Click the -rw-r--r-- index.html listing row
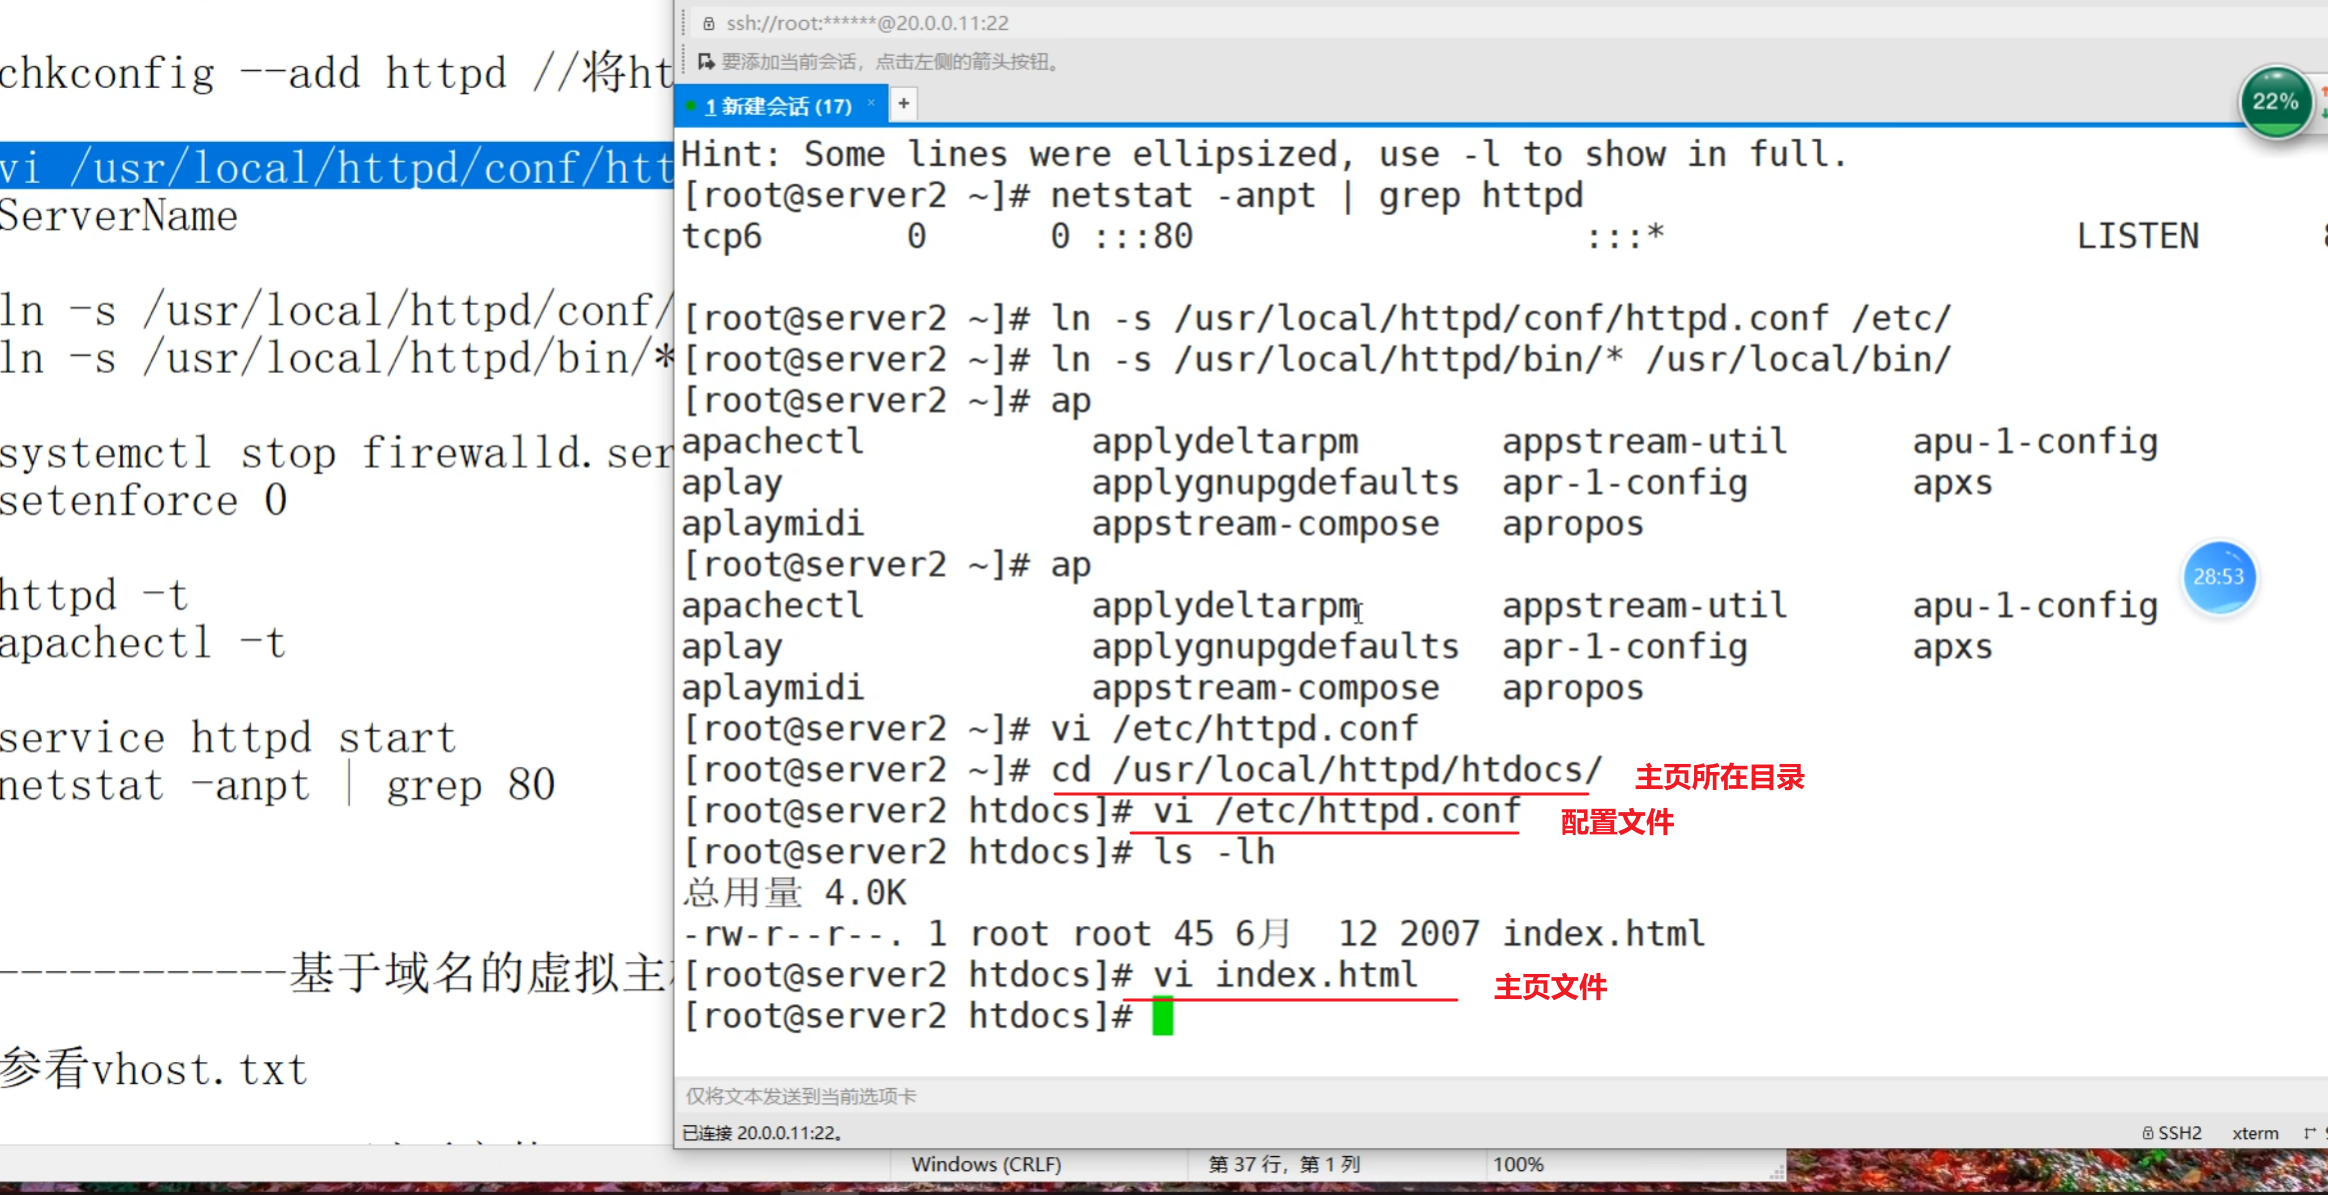The image size is (2328, 1195). point(1193,934)
